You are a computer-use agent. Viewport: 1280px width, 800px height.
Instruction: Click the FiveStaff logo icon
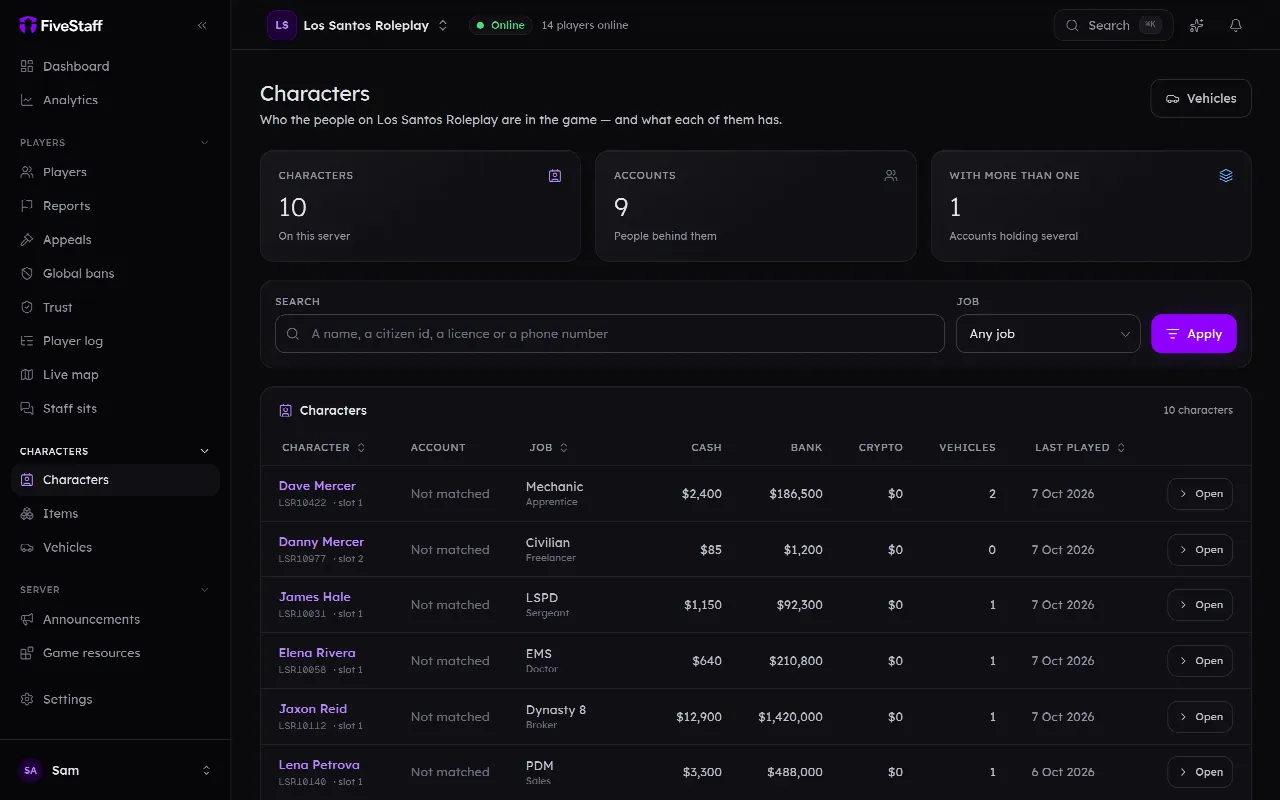(28, 25)
